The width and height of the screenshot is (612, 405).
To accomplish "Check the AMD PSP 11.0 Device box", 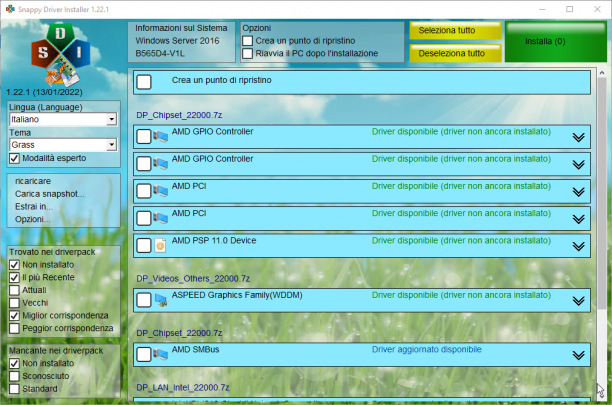I will 144,245.
